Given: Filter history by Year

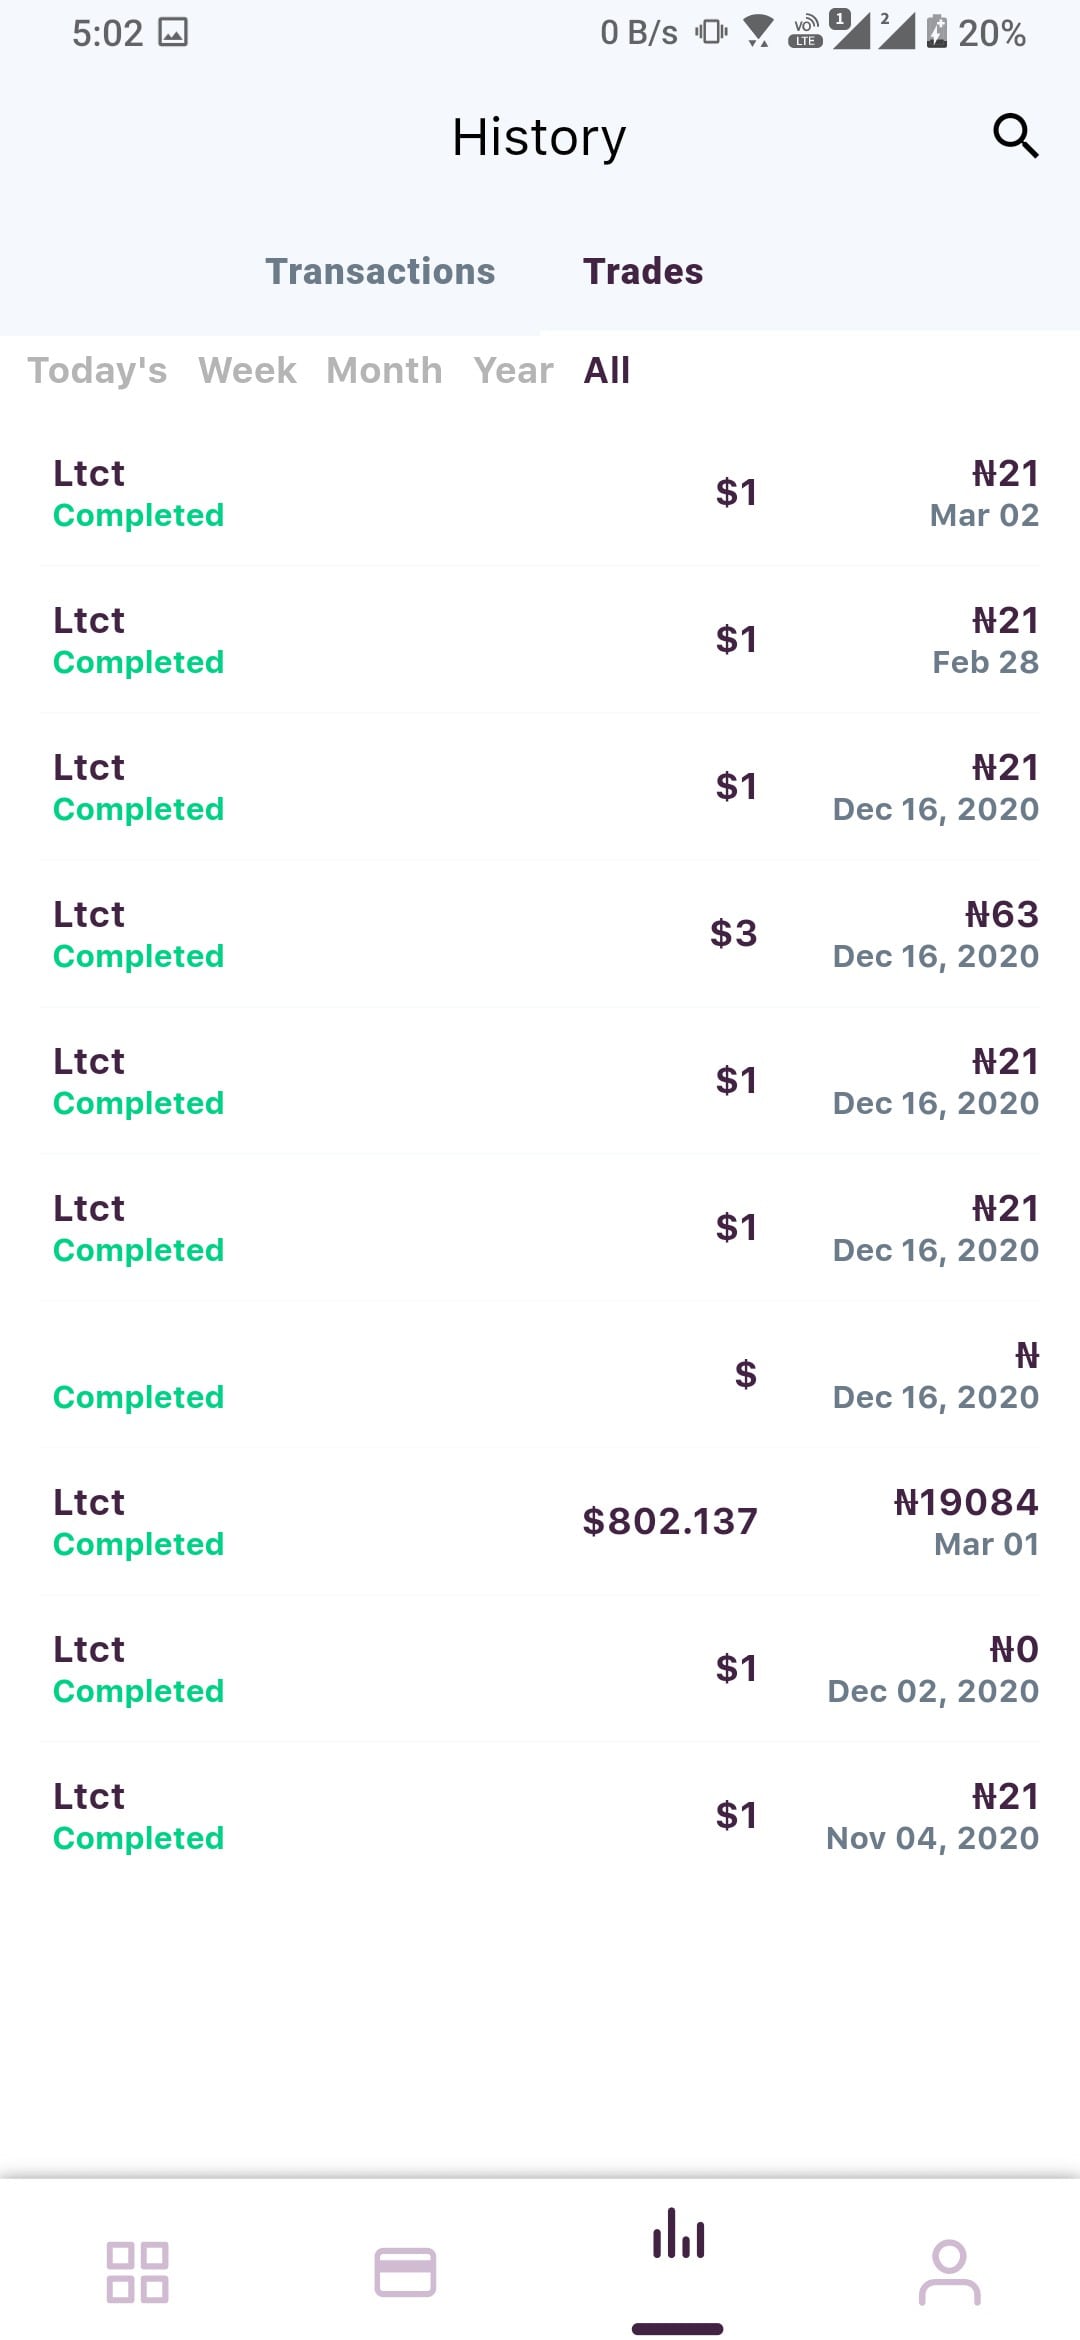Looking at the screenshot, I should click(x=513, y=370).
